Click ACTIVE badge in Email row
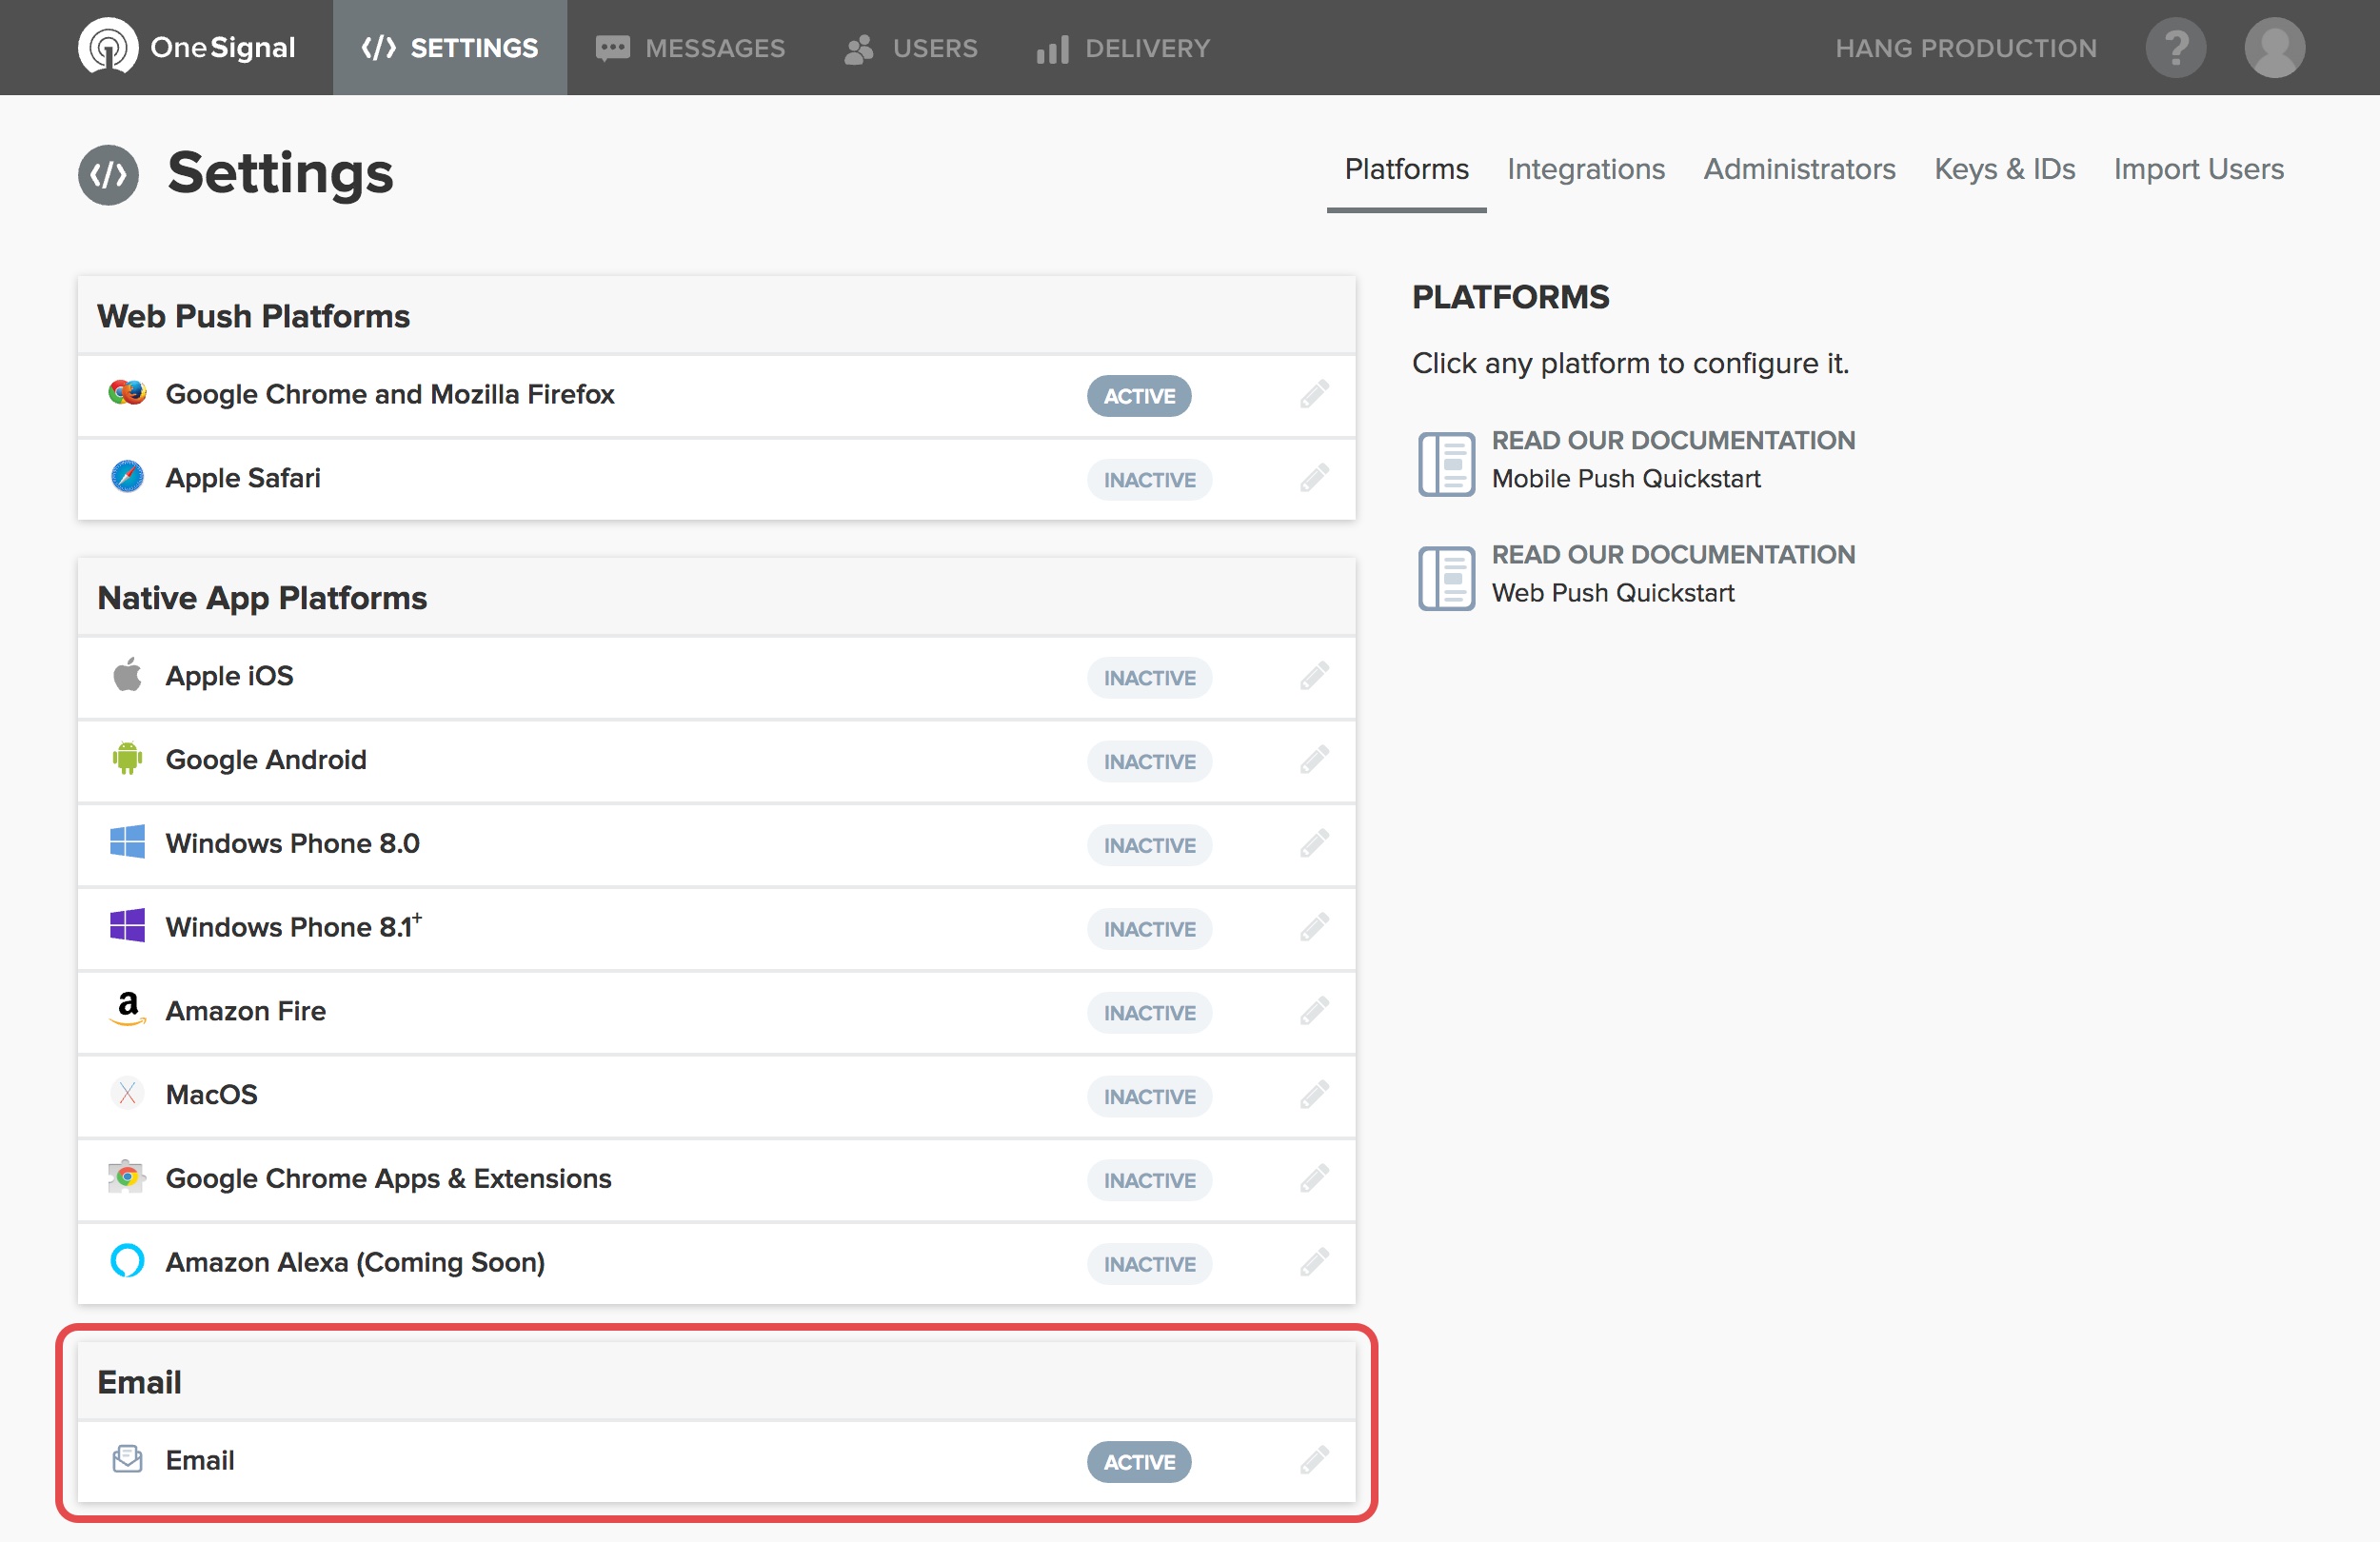 1139,1462
